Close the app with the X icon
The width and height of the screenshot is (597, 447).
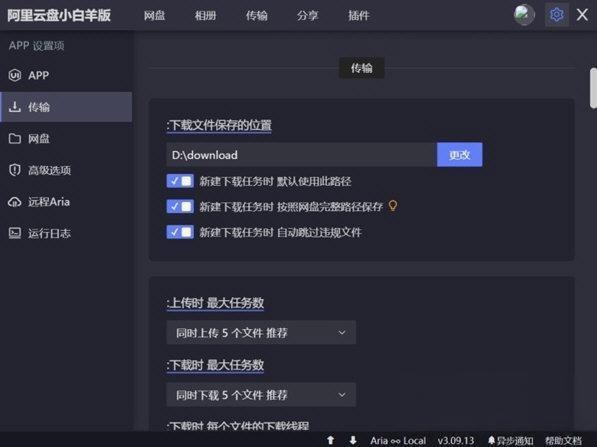tap(582, 15)
